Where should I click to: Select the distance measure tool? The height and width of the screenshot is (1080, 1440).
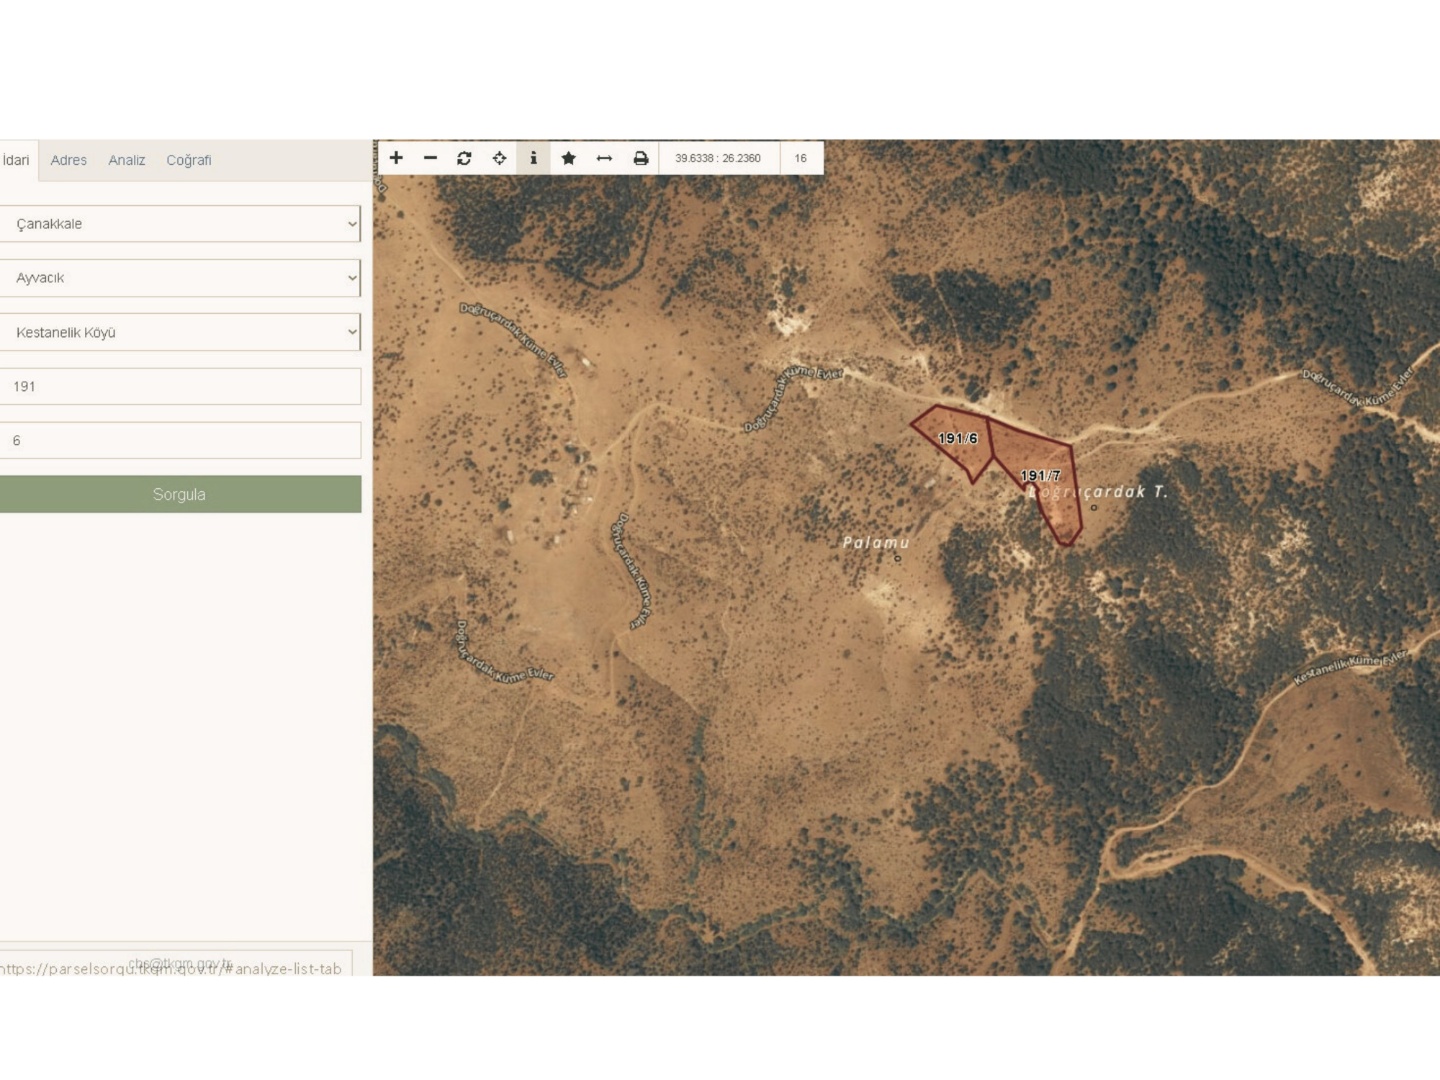[604, 158]
